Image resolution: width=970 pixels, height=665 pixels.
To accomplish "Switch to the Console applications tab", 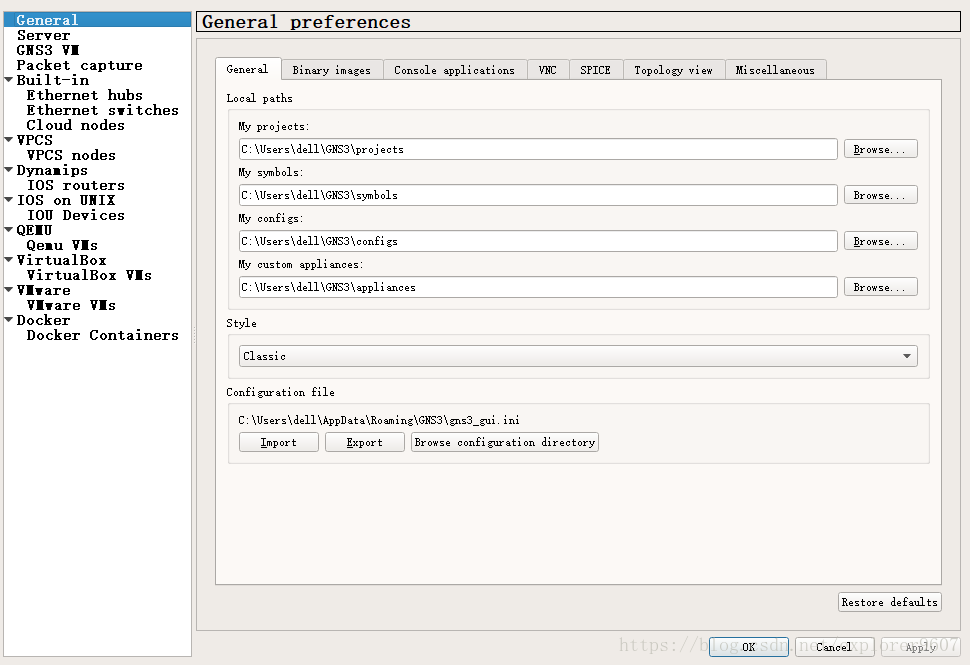I will click(455, 71).
